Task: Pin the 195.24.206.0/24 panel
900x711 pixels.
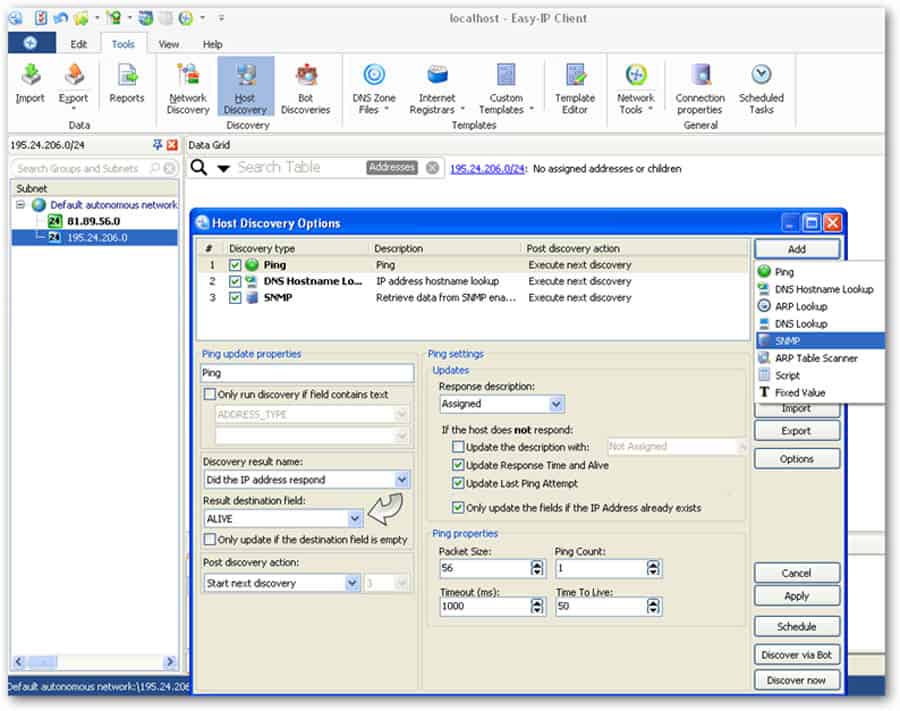Action: 157,145
